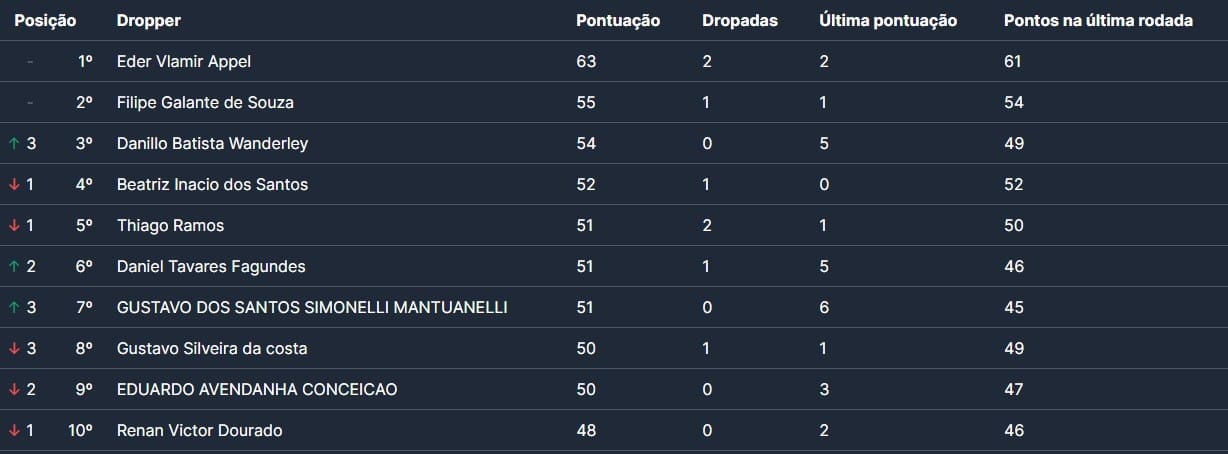Image resolution: width=1228 pixels, height=454 pixels.
Task: Click red down arrow beside Beatriz Inacio dos Santos
Action: 14,185
